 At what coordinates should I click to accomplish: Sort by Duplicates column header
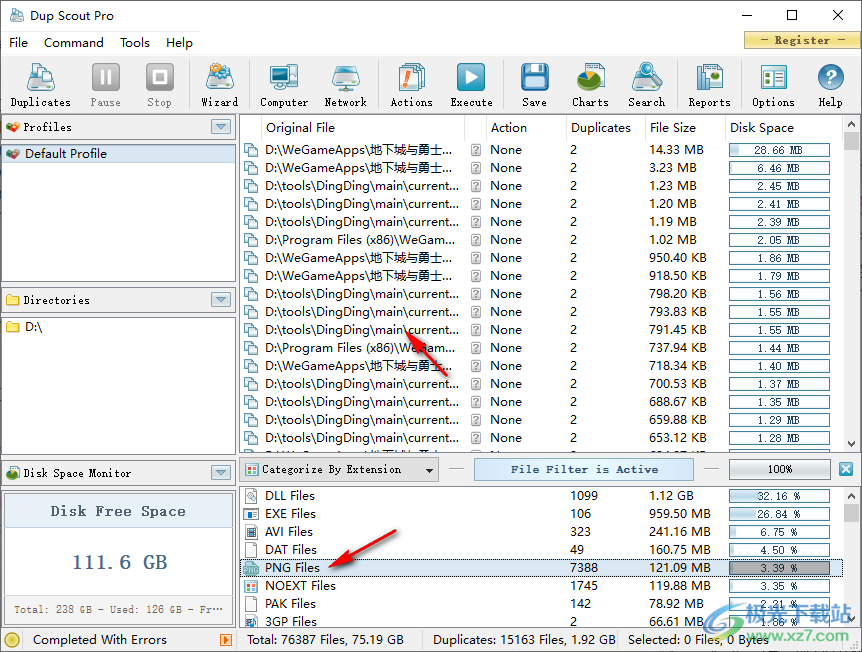(x=605, y=128)
